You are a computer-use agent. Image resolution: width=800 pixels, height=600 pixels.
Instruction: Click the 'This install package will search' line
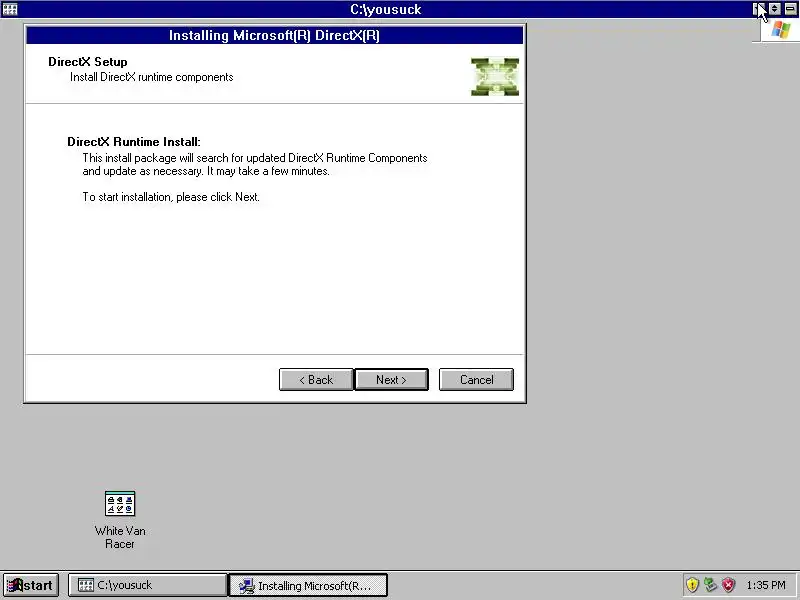[x=255, y=158]
